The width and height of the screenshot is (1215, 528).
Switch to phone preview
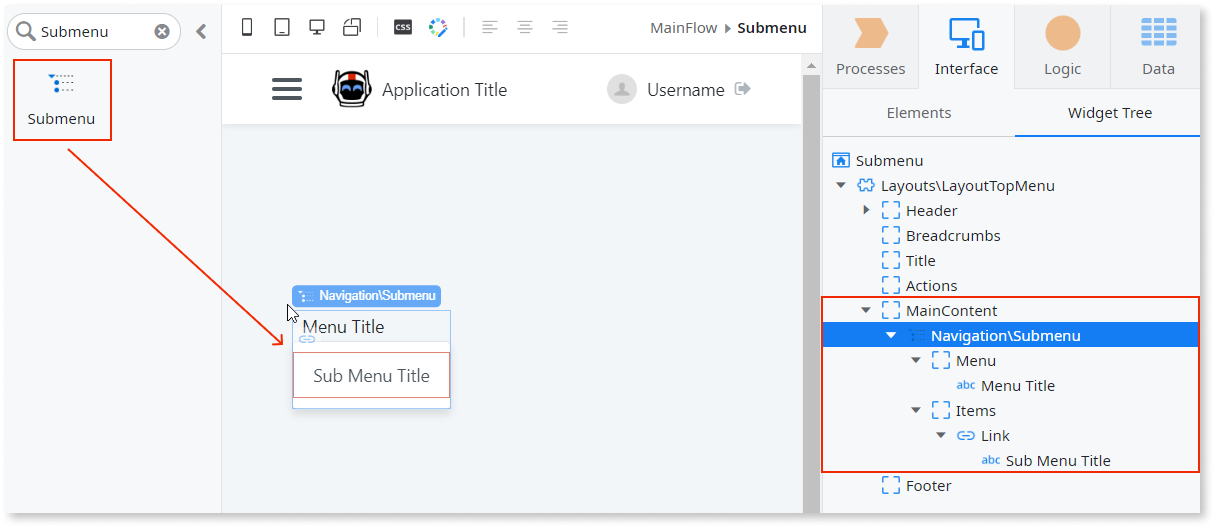pyautogui.click(x=247, y=28)
